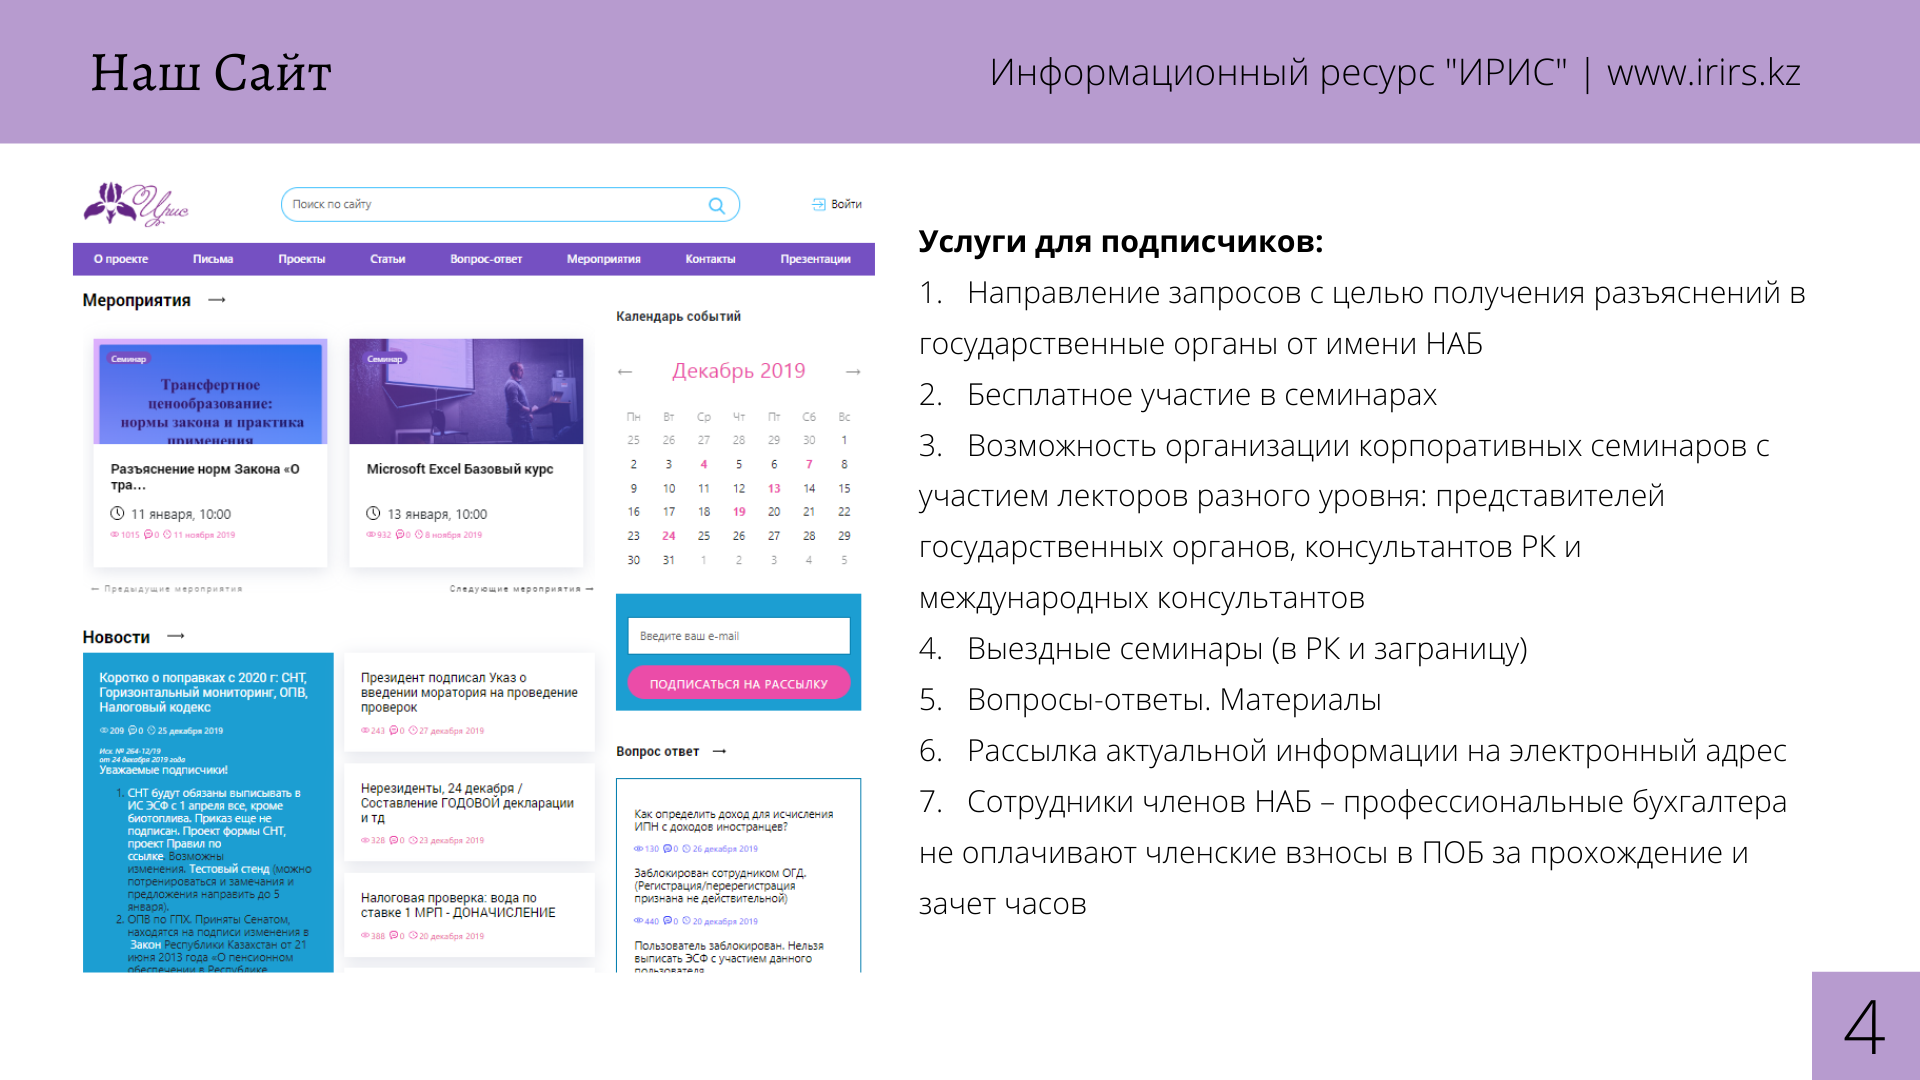This screenshot has height=1080, width=1920.
Task: Select December 13 in calendar
Action: click(x=774, y=488)
